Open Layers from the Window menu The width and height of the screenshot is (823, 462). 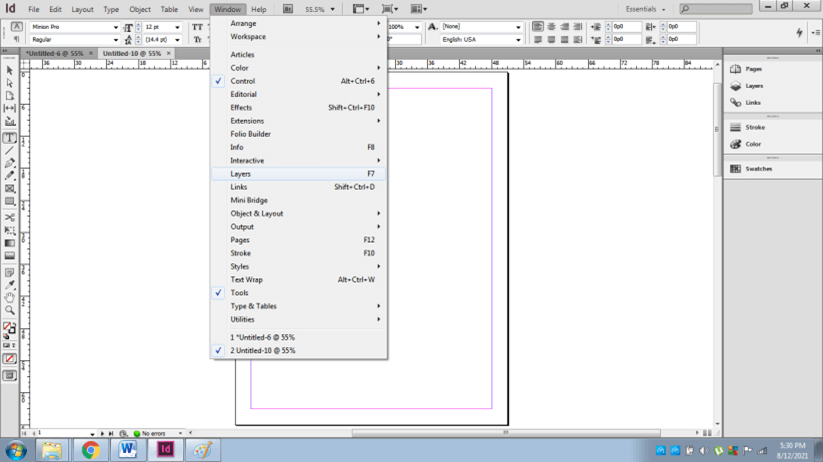[299, 174]
